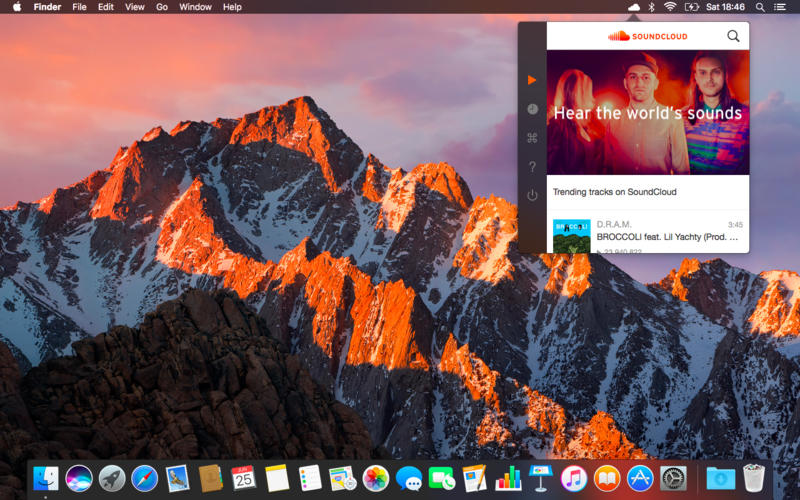800x500 pixels.
Task: Click the Hear the world's sounds banner
Action: [x=648, y=112]
